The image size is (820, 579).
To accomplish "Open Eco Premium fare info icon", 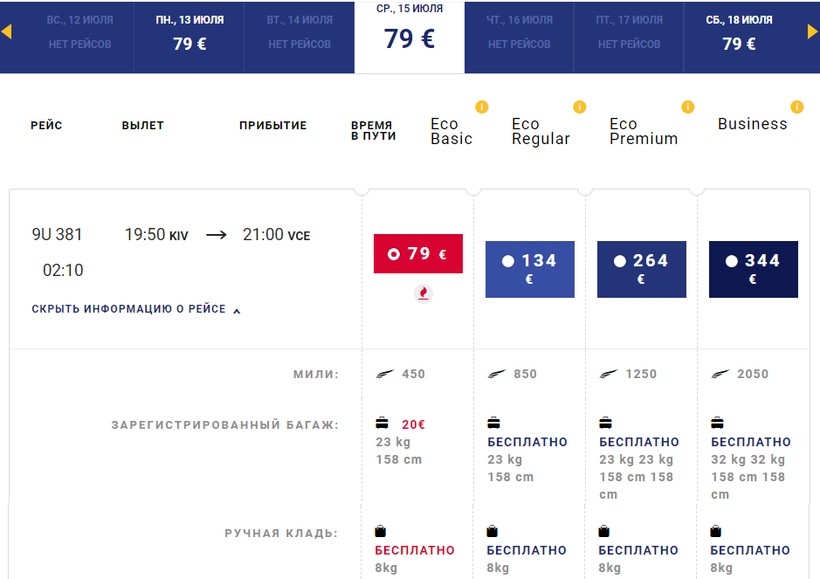I will point(687,107).
